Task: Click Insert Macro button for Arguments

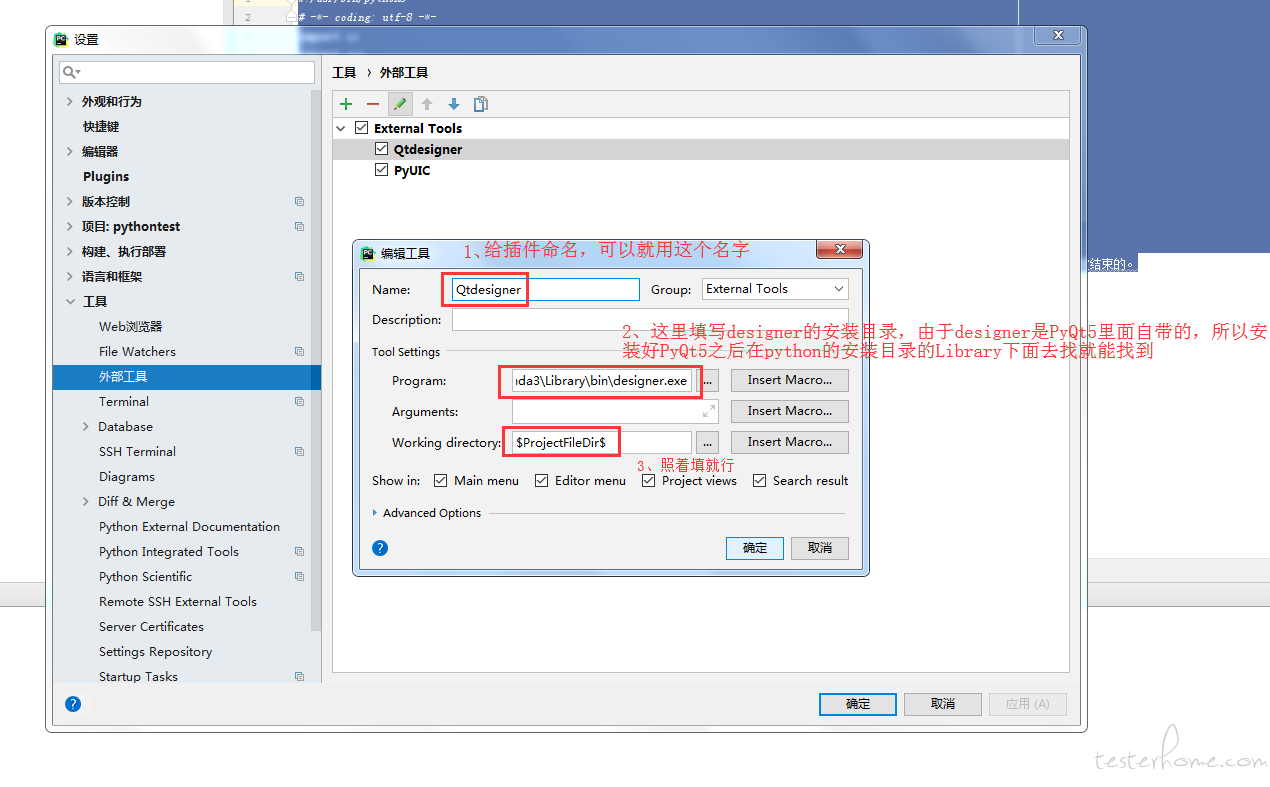Action: click(x=790, y=411)
